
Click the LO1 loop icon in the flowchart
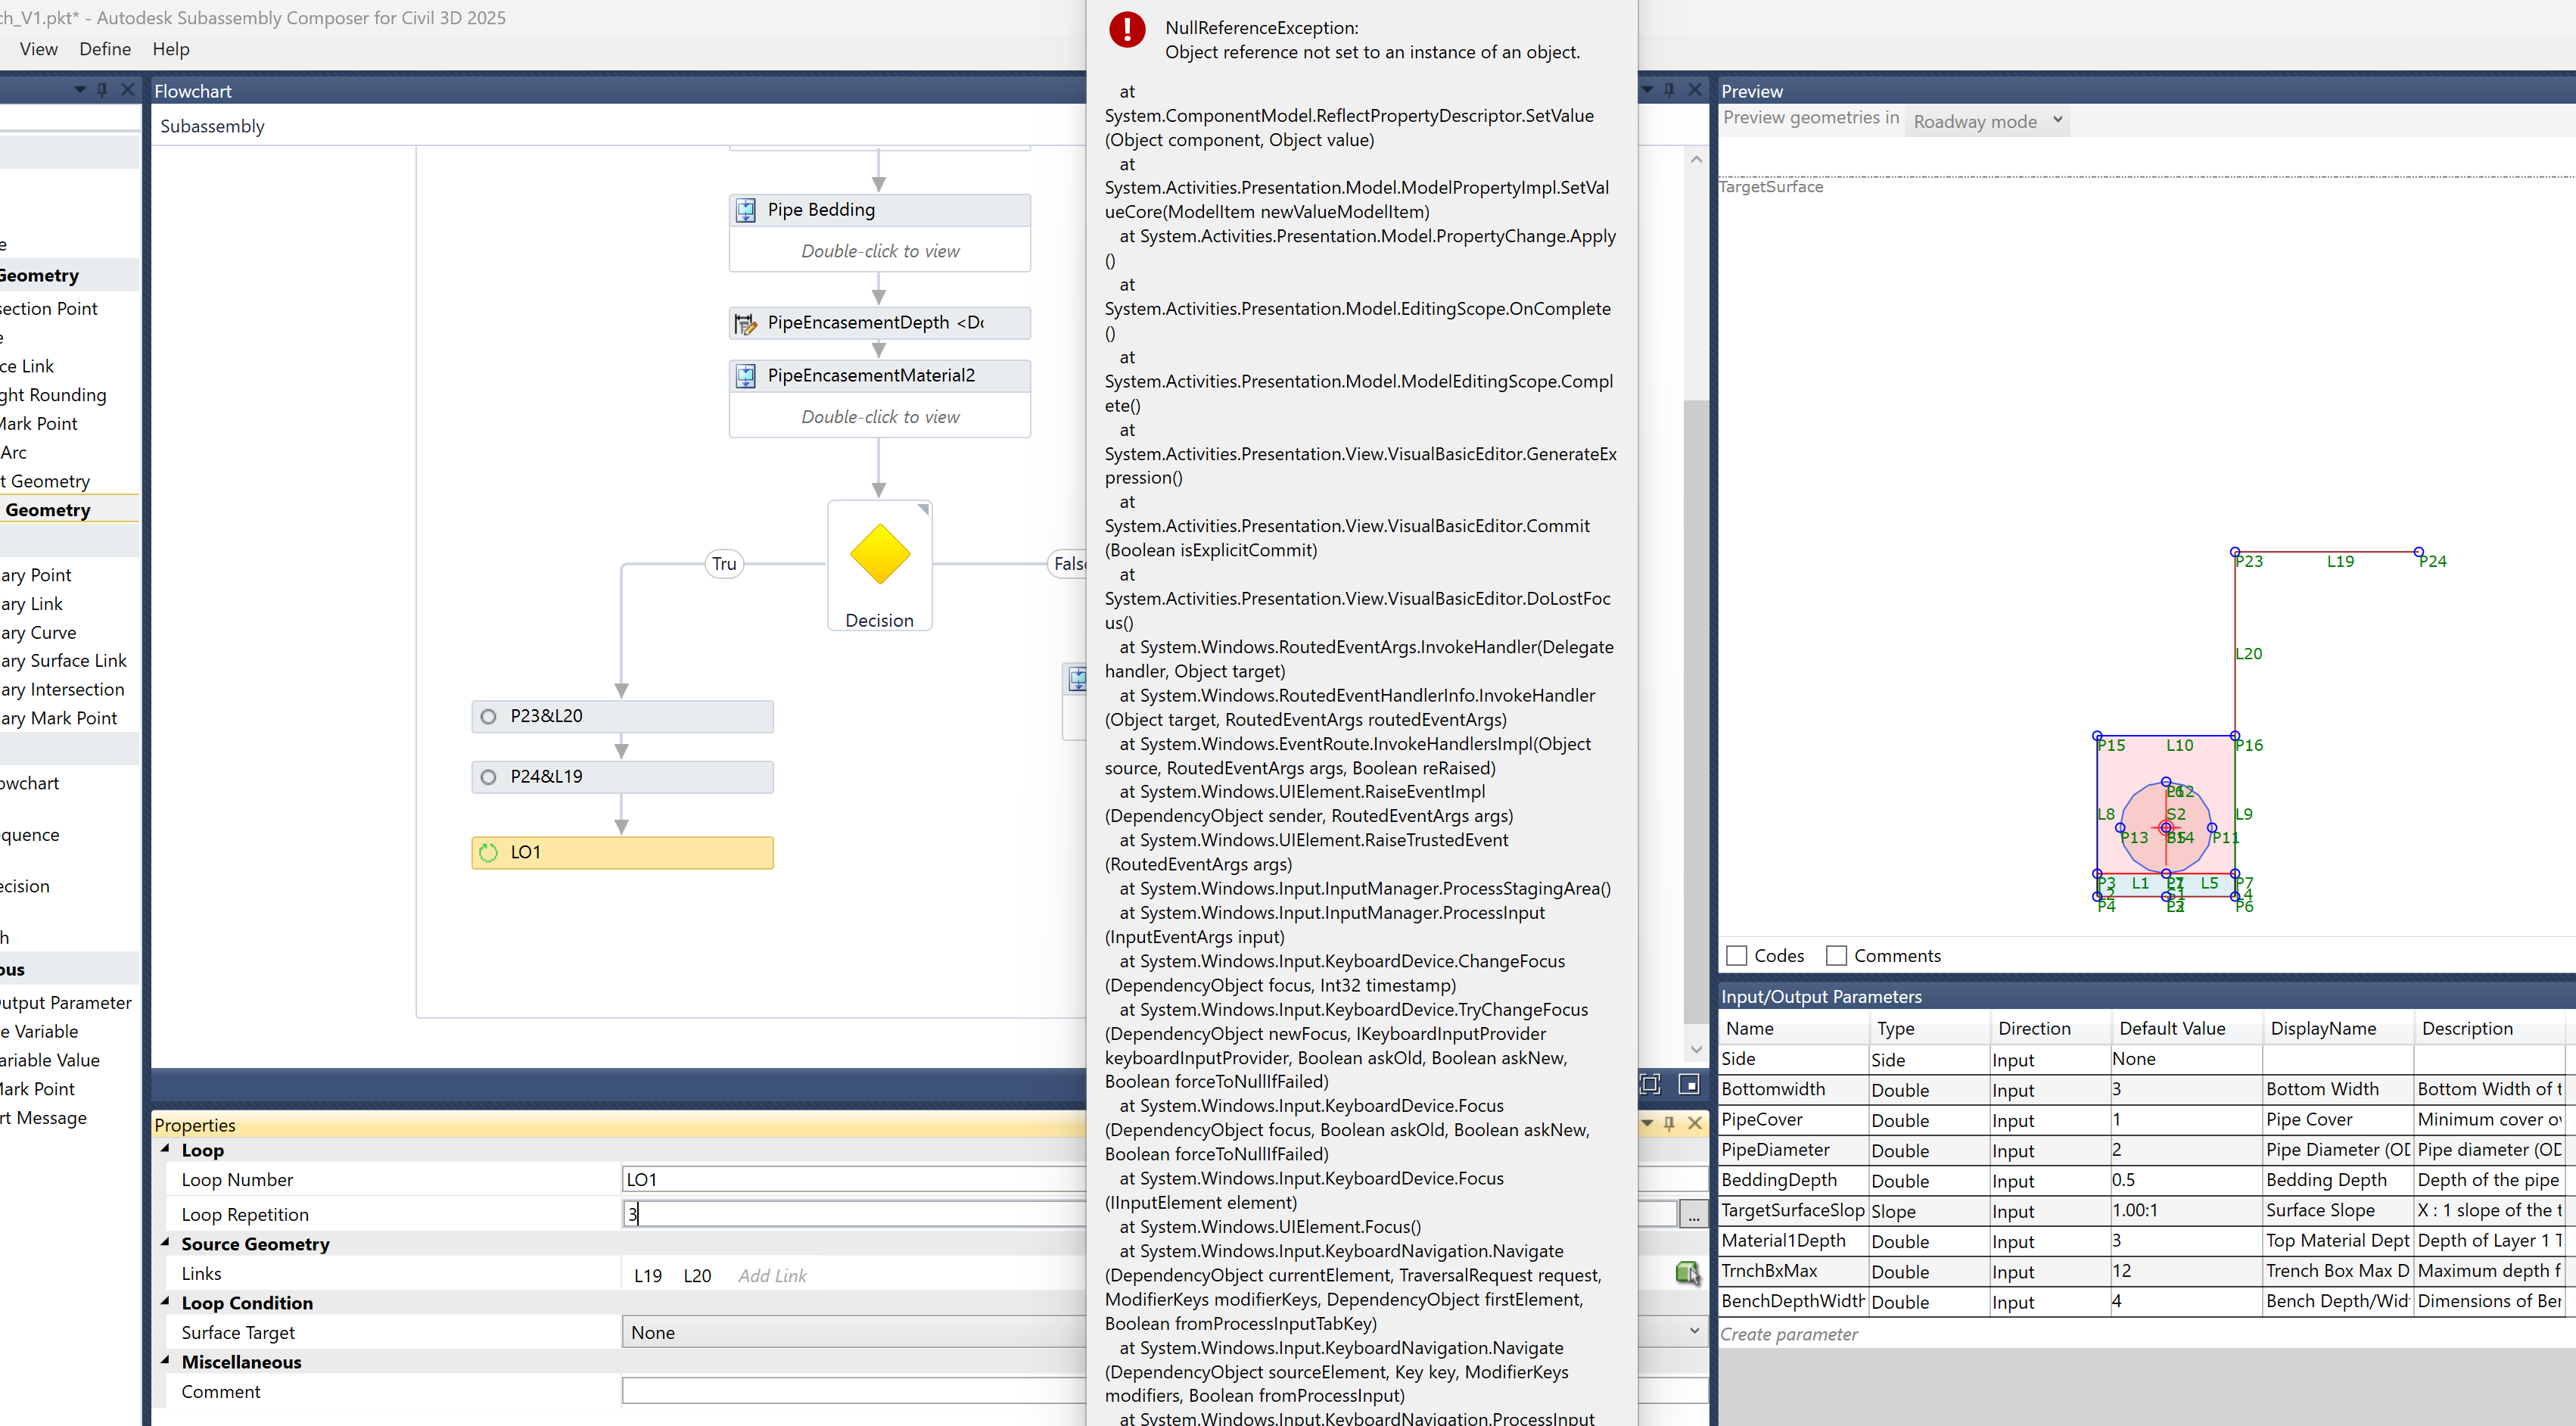(488, 853)
